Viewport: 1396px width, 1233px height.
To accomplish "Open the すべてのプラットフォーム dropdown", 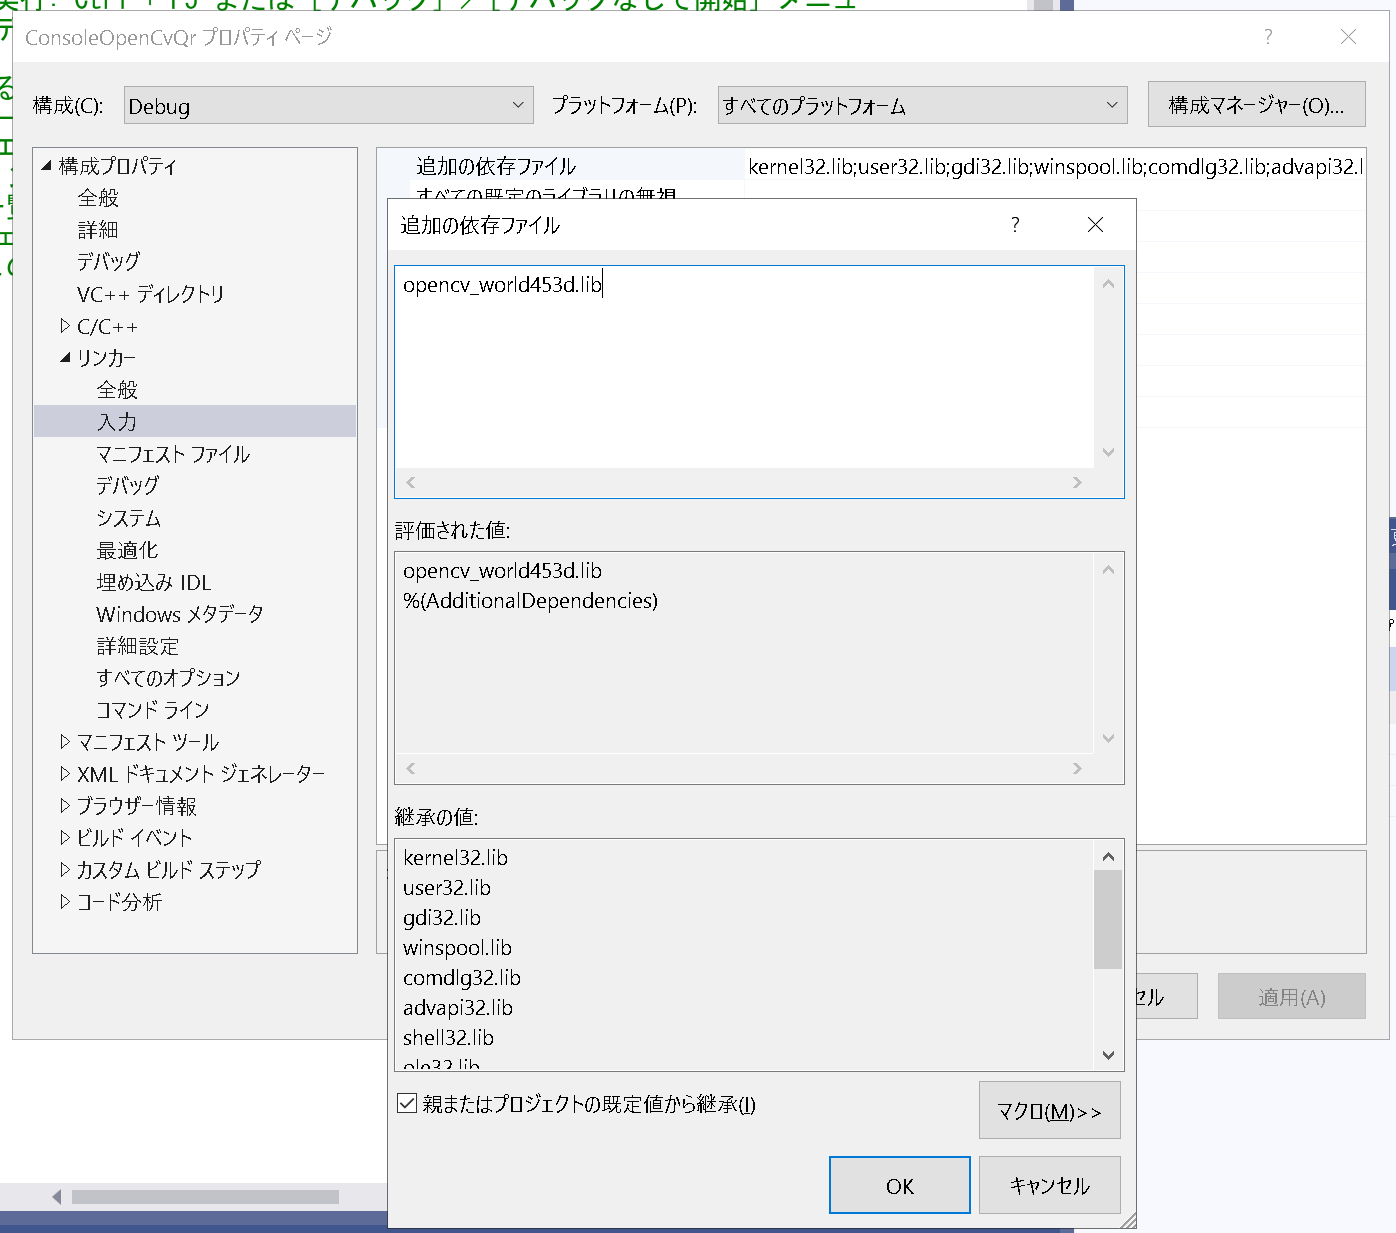I will point(922,105).
